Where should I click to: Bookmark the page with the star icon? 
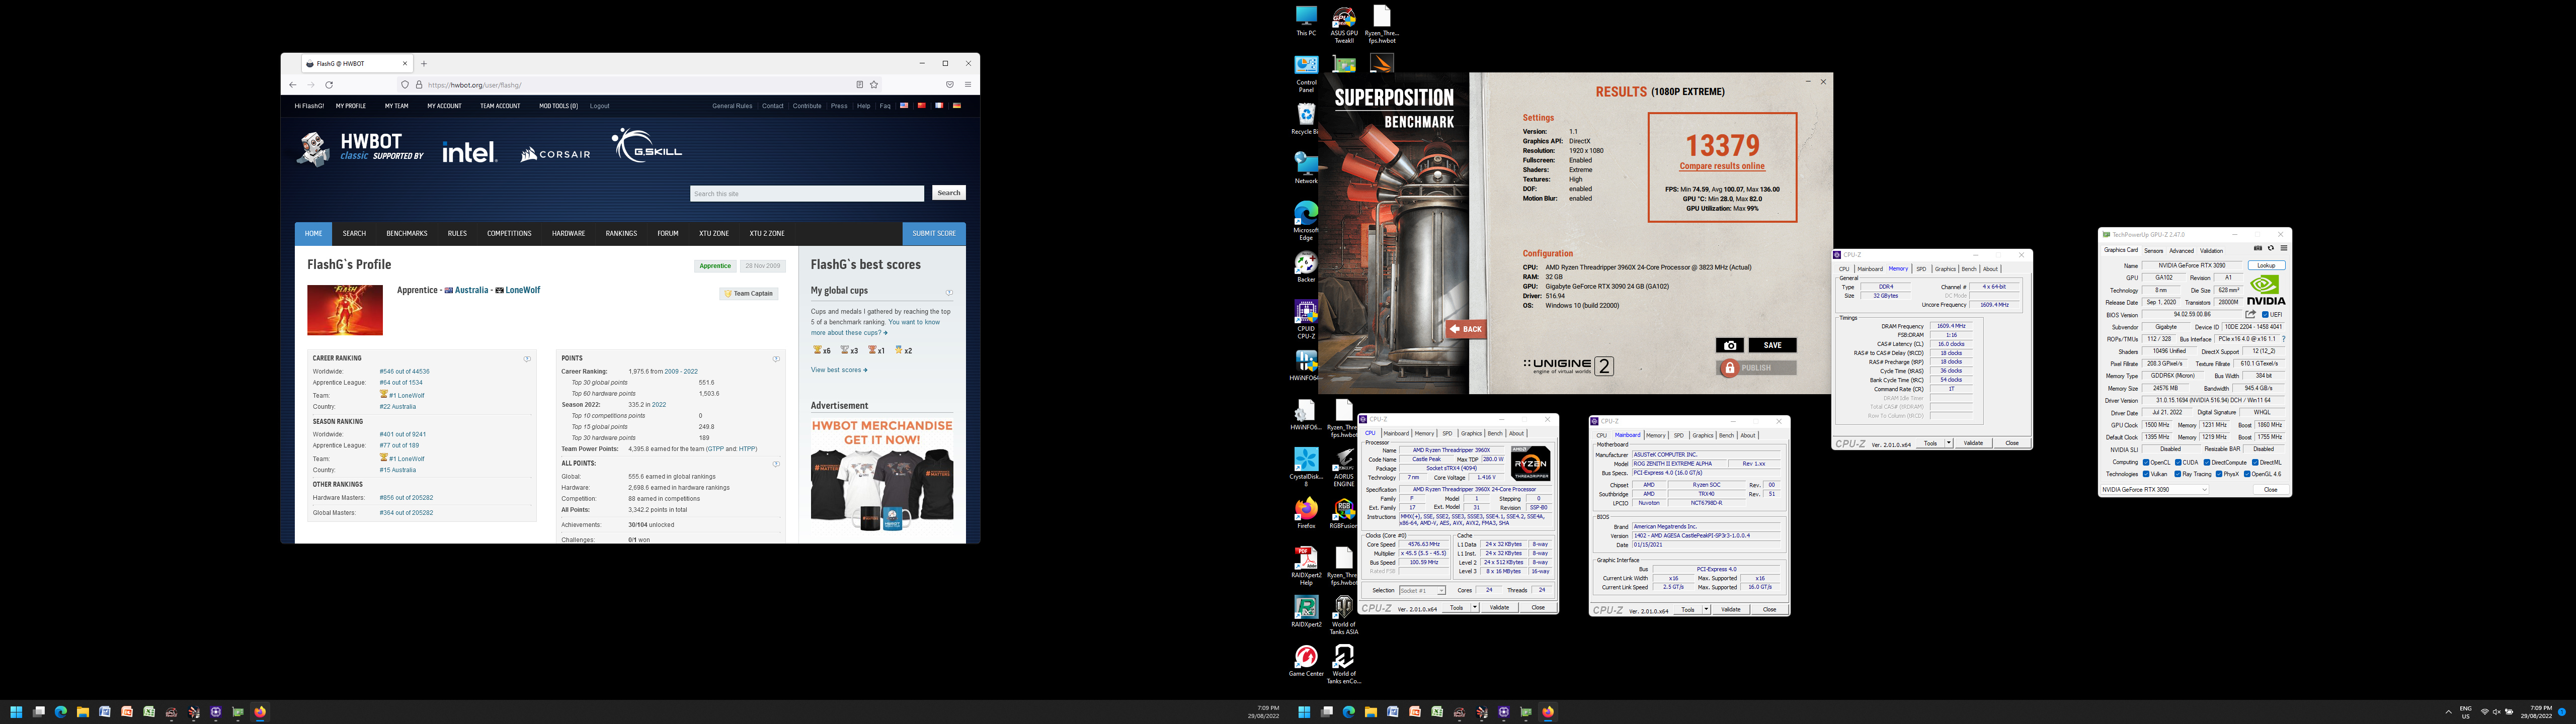pos(874,85)
